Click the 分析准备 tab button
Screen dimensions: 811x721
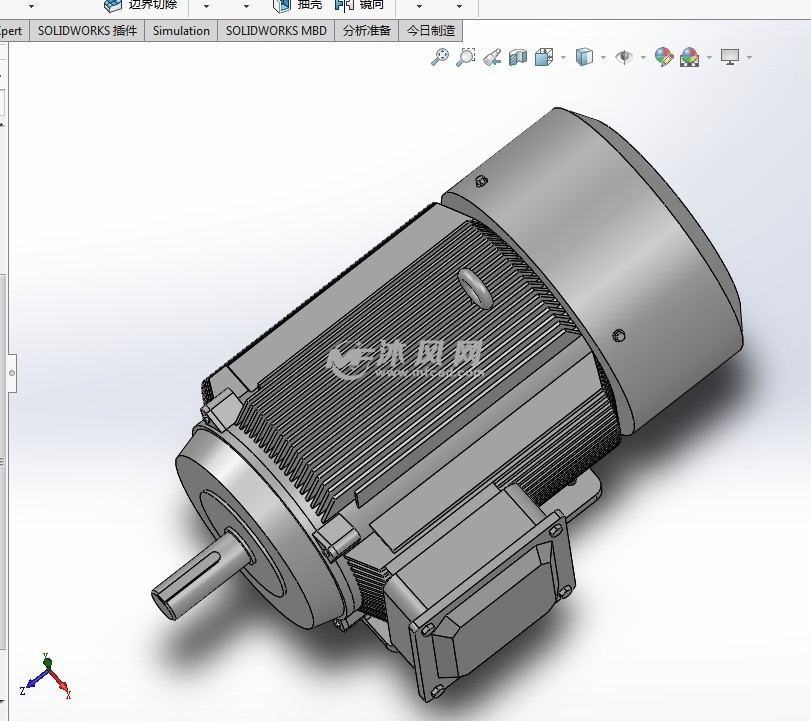366,30
